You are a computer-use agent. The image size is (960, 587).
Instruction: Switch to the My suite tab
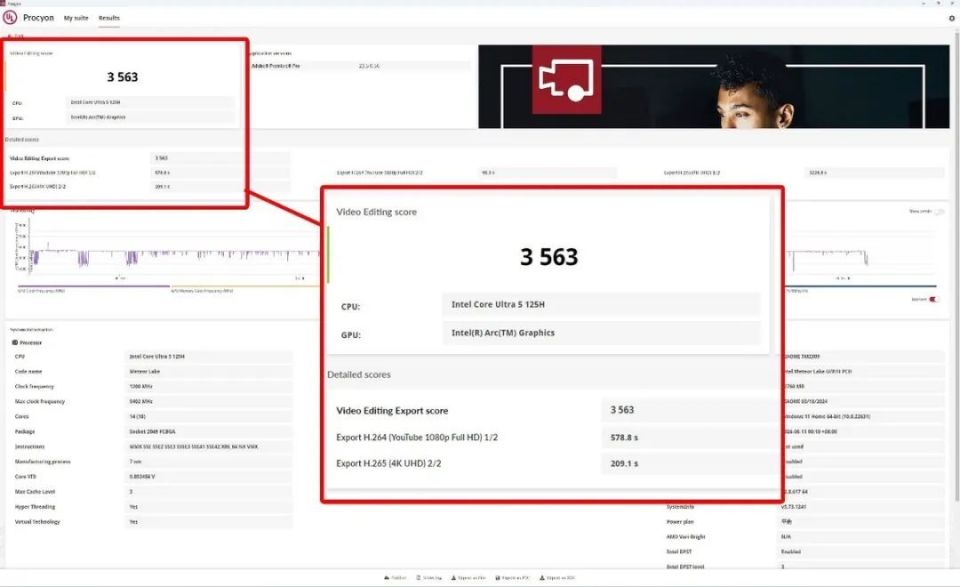[76, 18]
